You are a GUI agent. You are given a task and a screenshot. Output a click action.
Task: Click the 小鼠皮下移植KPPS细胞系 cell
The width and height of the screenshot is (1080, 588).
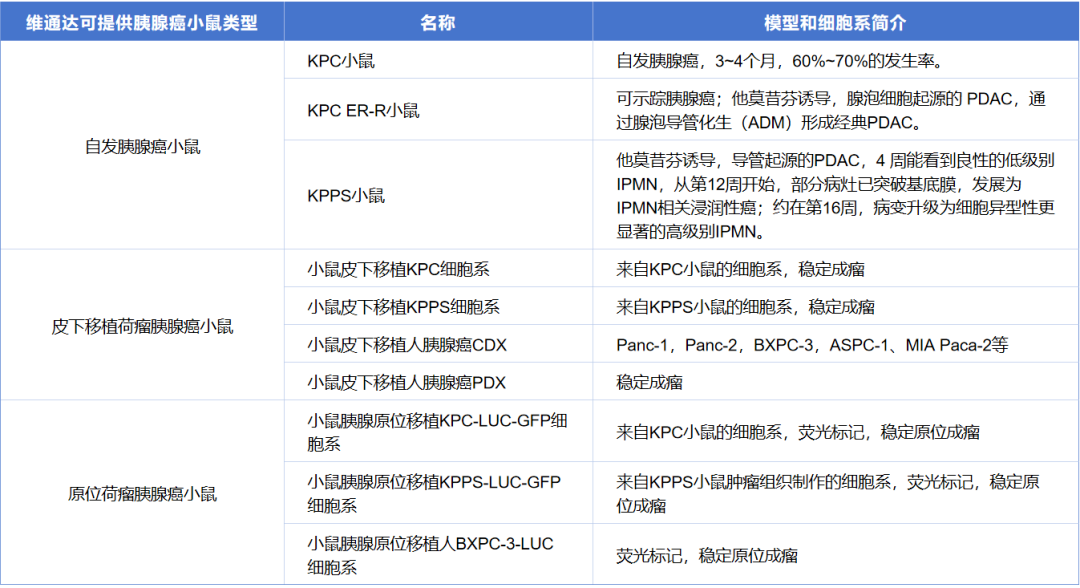point(403,307)
